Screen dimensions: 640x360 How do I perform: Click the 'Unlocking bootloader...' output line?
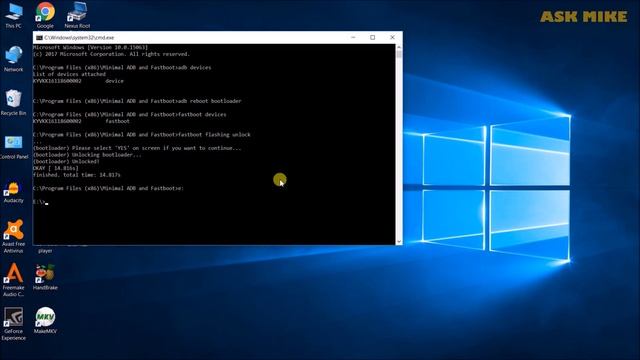(x=87, y=155)
